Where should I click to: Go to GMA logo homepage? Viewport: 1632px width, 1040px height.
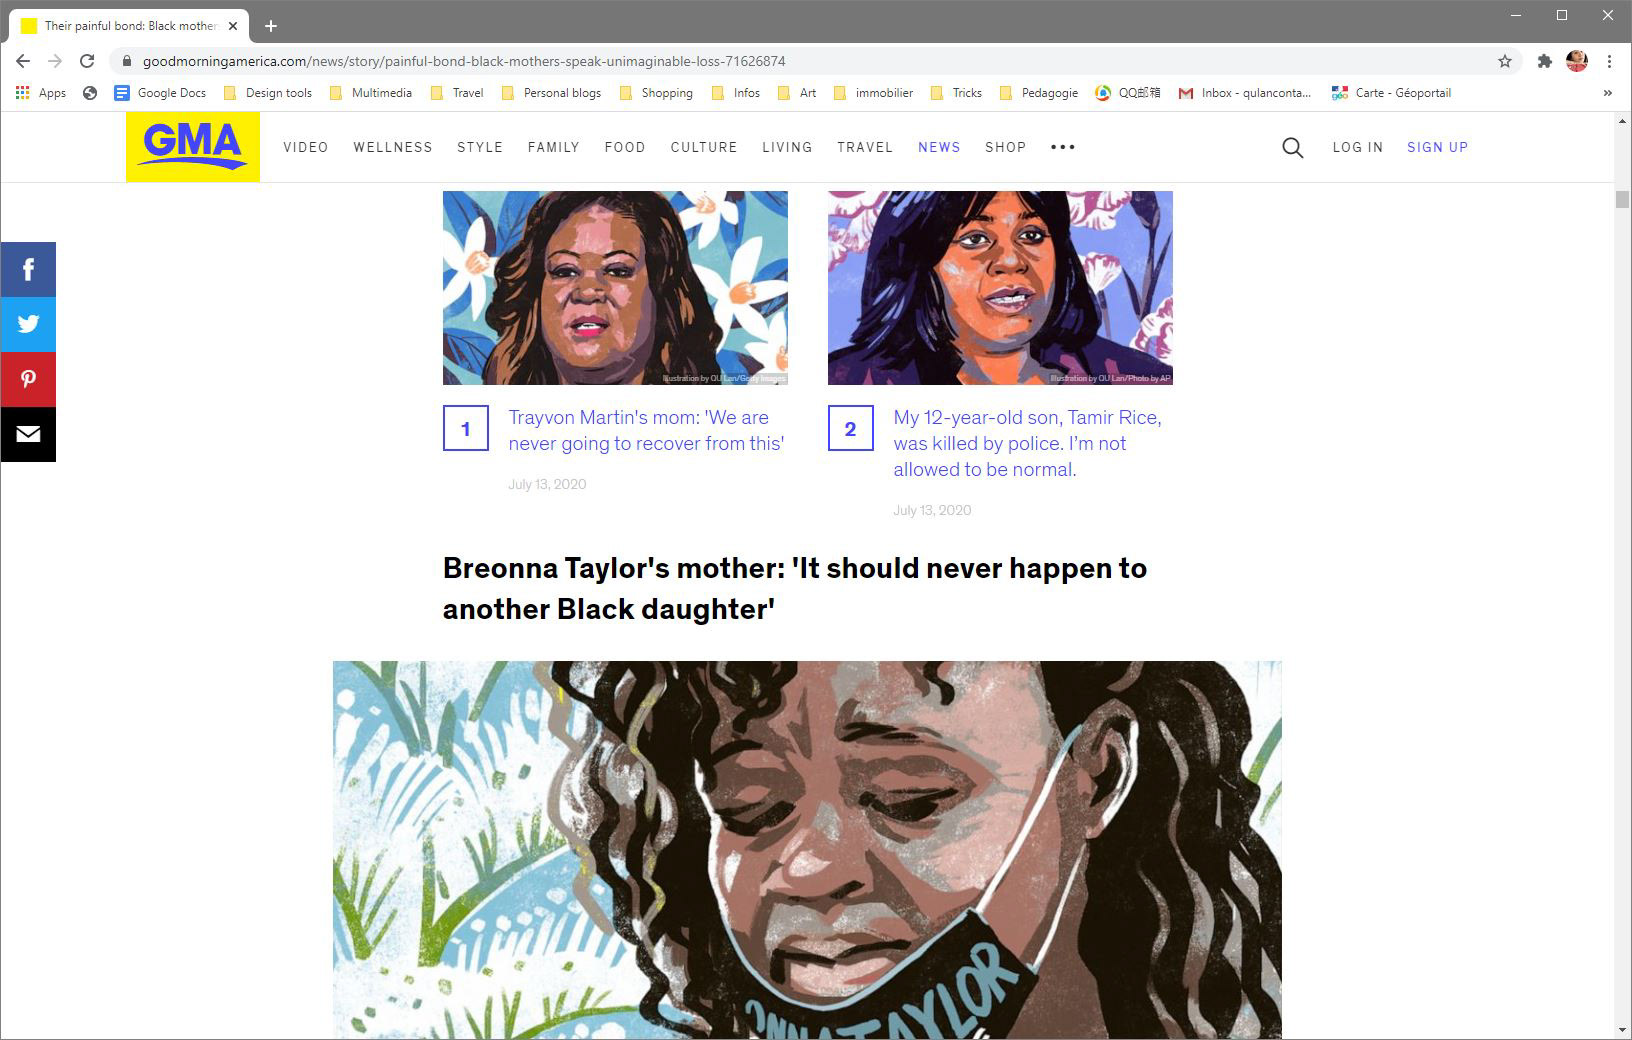193,147
